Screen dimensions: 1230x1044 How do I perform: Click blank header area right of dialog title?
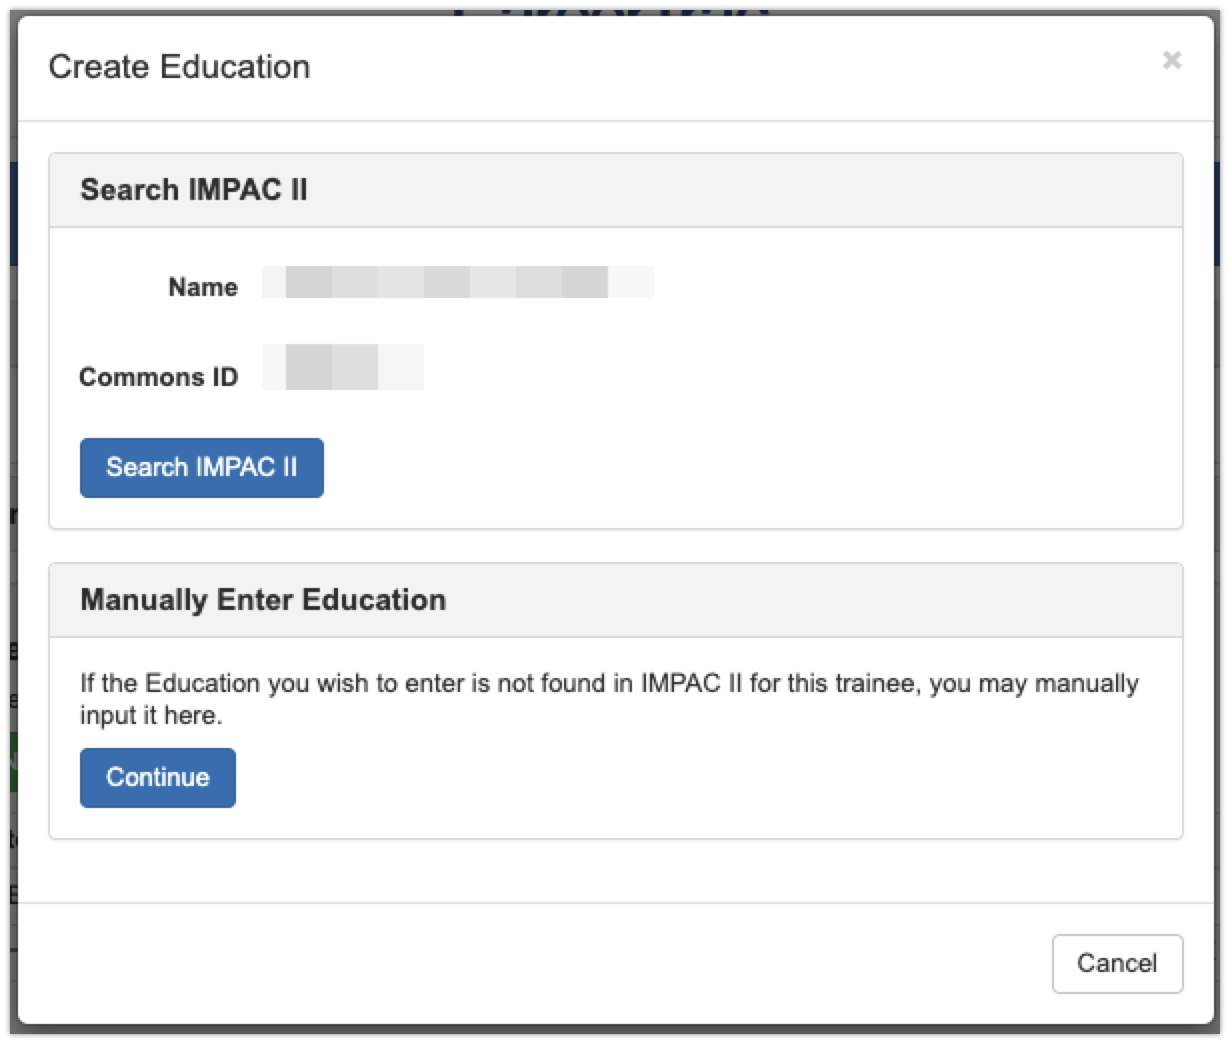click(x=700, y=67)
